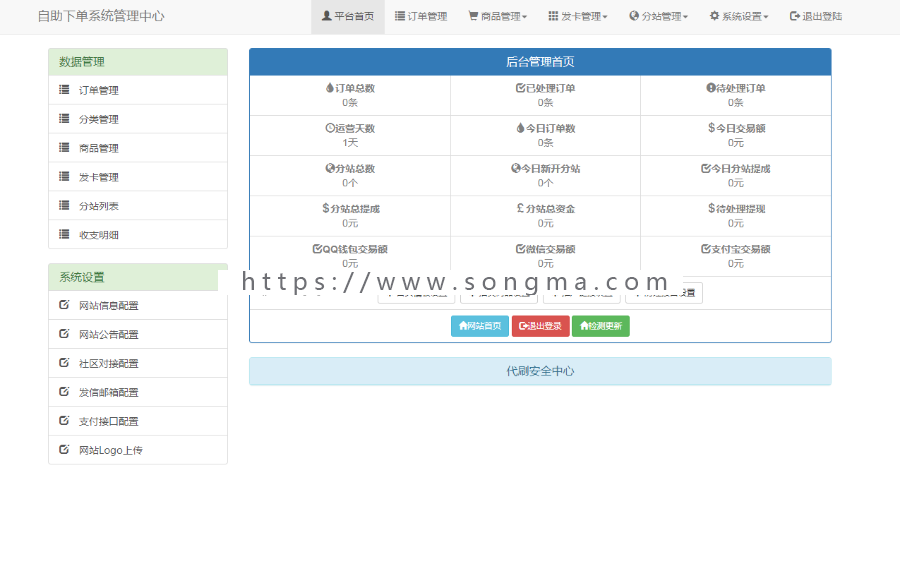
Task: Open 发卡管理 in the 数据管理 sidebar
Action: (x=138, y=177)
